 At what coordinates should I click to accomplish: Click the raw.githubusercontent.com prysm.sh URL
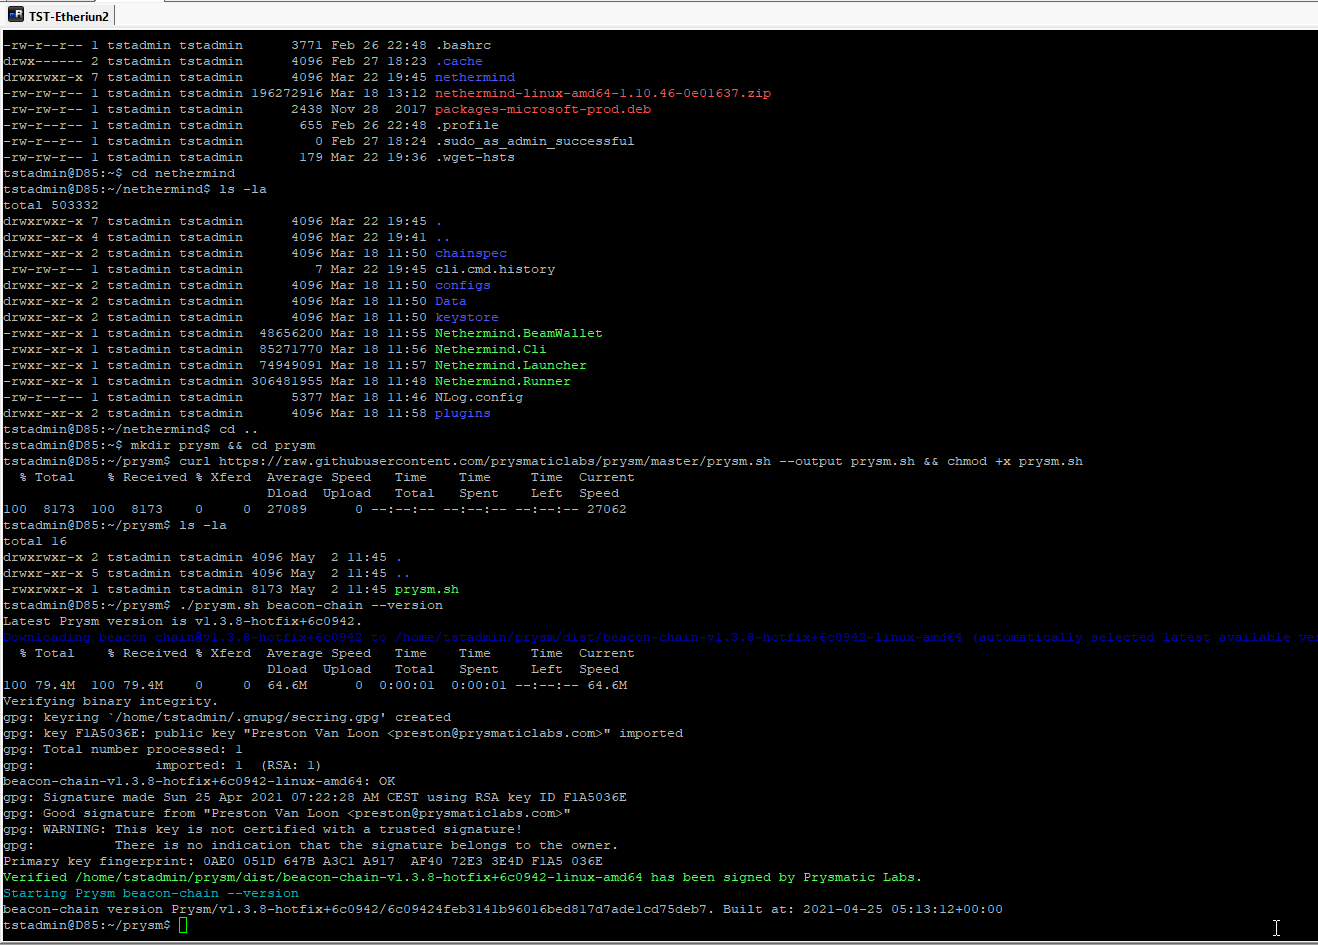coord(495,461)
